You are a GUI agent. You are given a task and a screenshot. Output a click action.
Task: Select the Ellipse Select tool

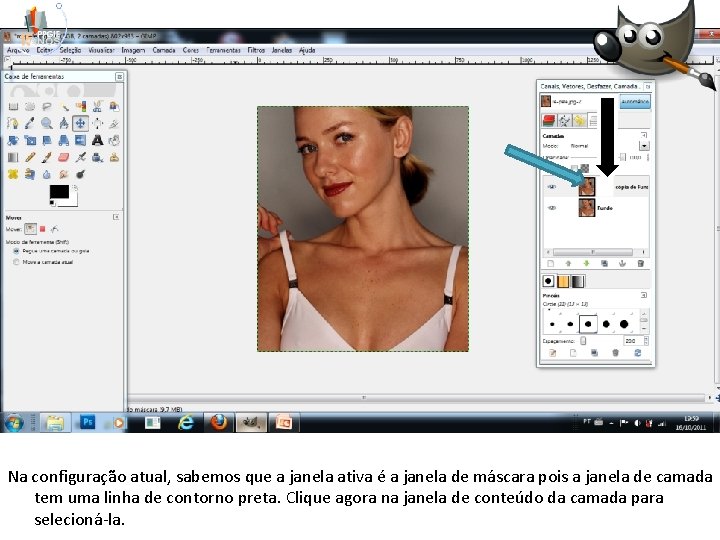coord(30,107)
